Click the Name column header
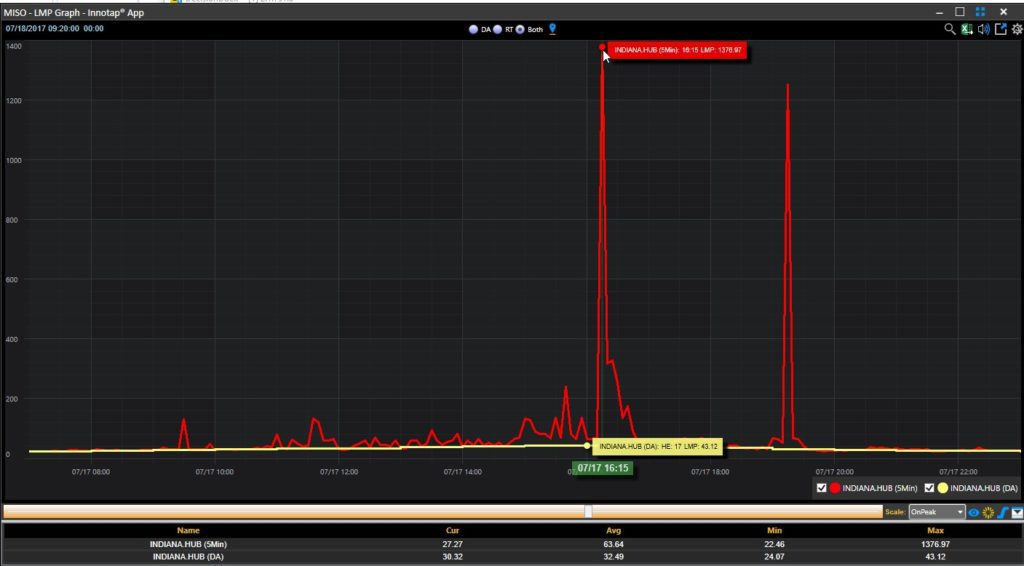 click(x=188, y=531)
